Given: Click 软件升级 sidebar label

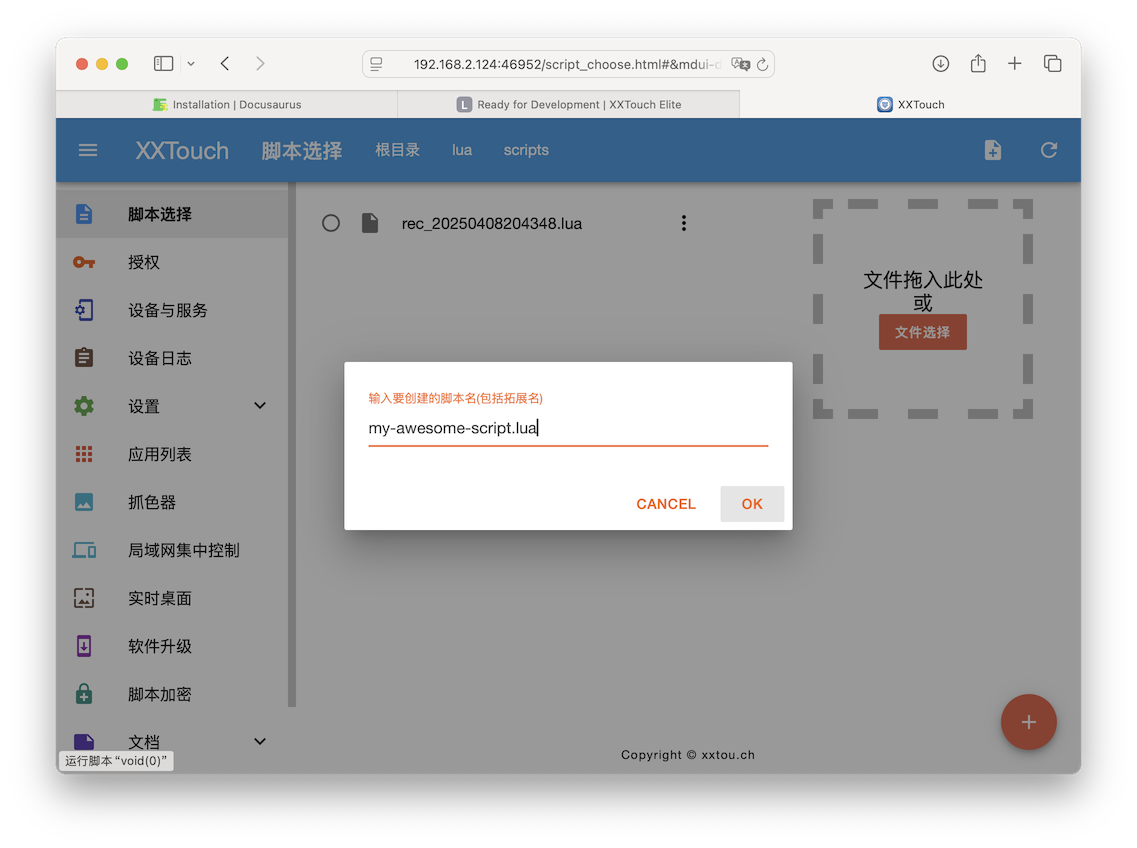Looking at the screenshot, I should 160,646.
